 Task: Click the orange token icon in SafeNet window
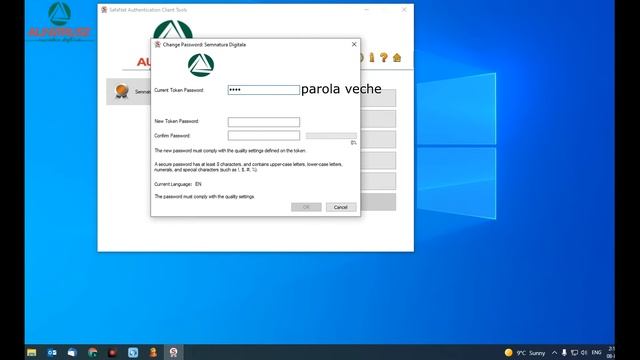click(x=122, y=91)
